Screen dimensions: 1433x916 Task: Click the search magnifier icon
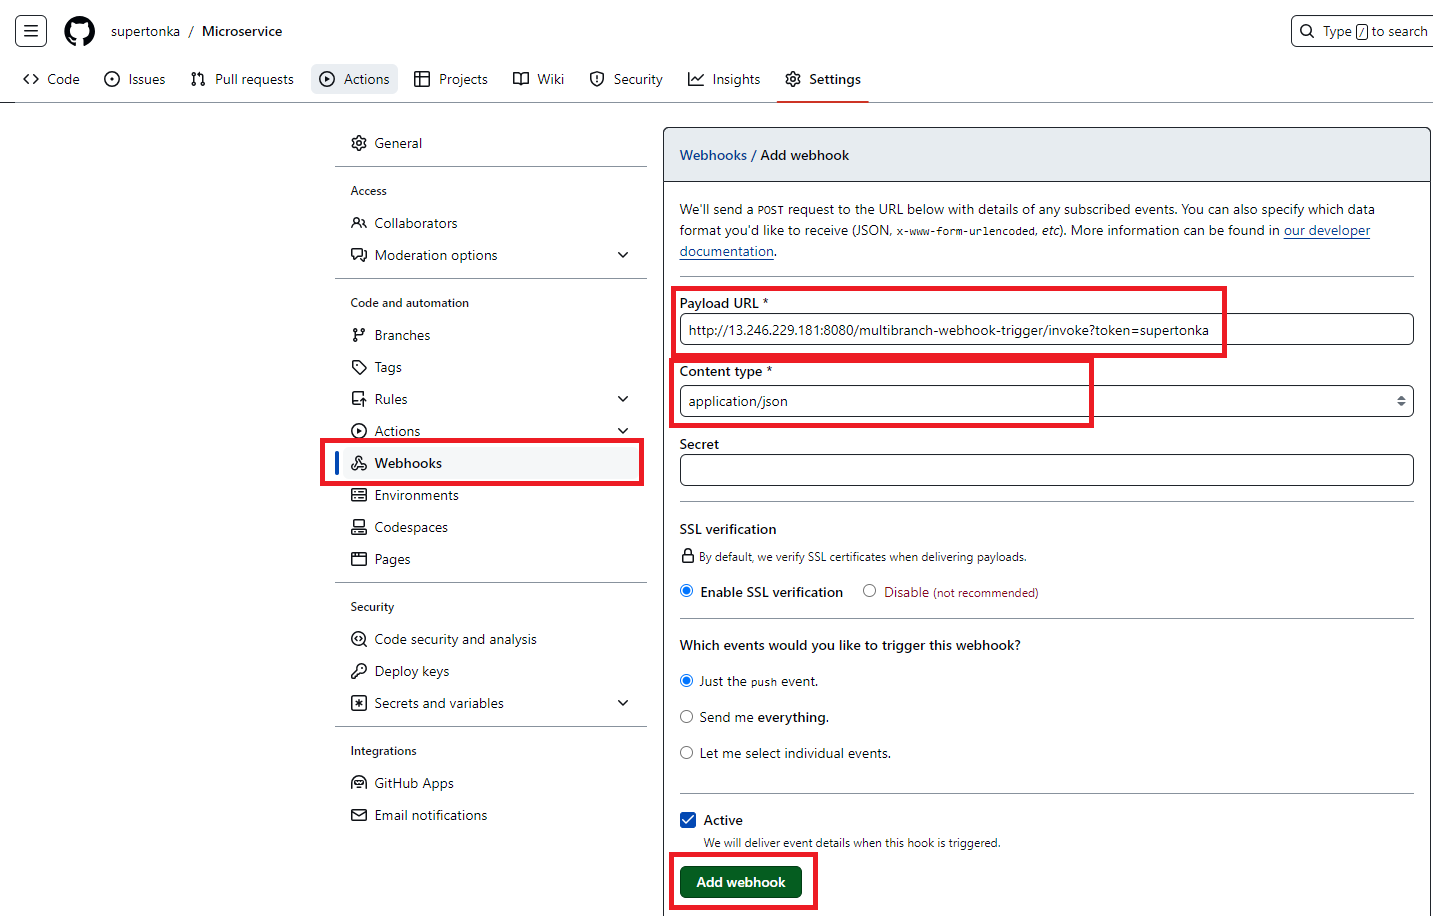tap(1307, 31)
